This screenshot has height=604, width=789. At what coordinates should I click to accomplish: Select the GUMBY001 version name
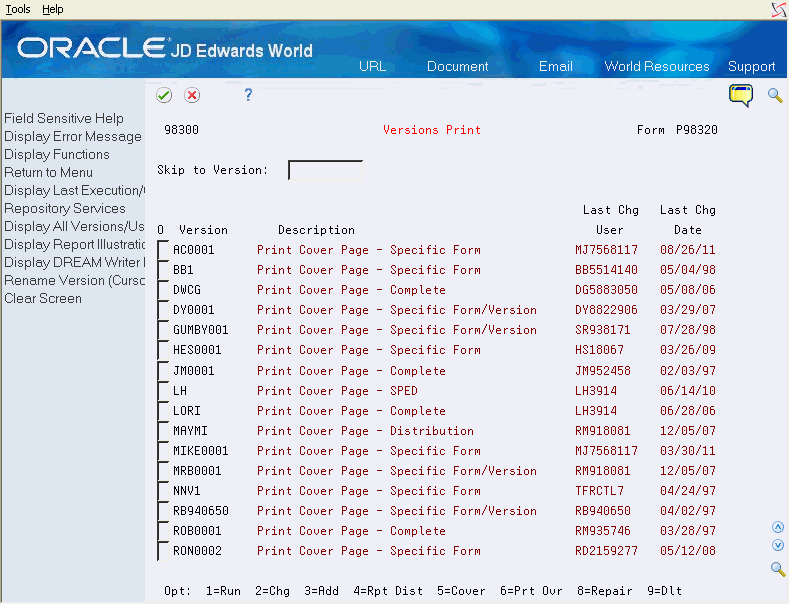coord(201,330)
